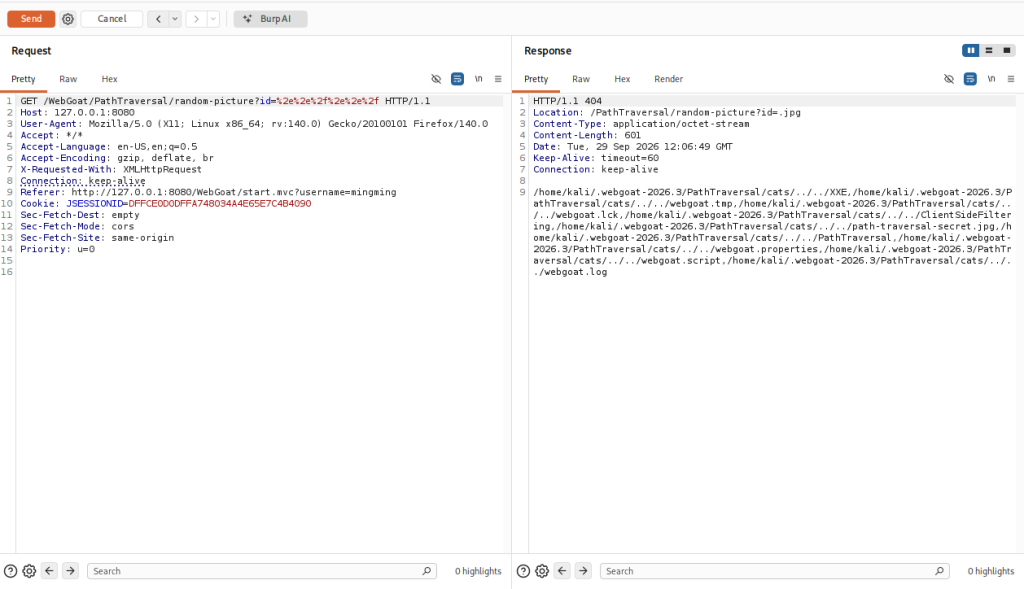Viewport: 1024px width, 589px height.
Task: Go forward to next request in history
Action: pos(196,19)
